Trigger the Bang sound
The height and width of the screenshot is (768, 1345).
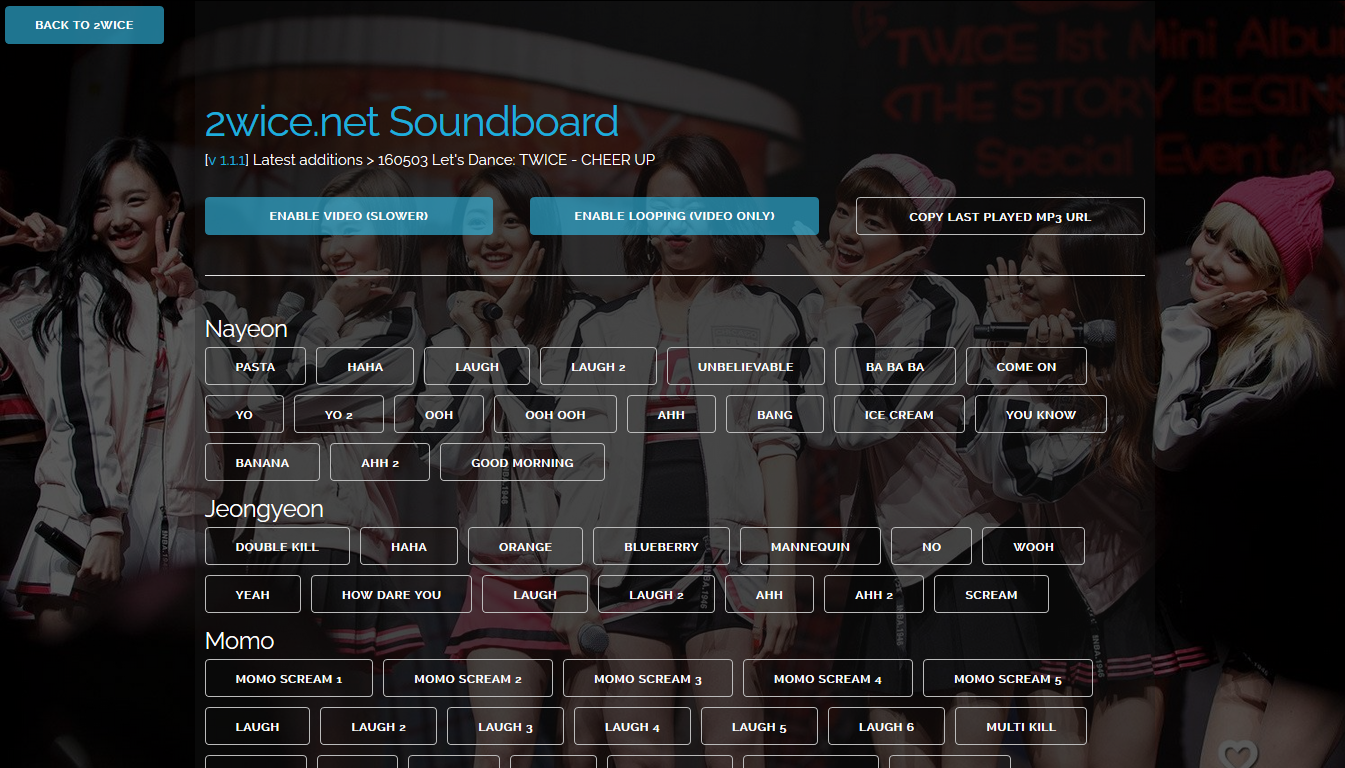pyautogui.click(x=775, y=414)
